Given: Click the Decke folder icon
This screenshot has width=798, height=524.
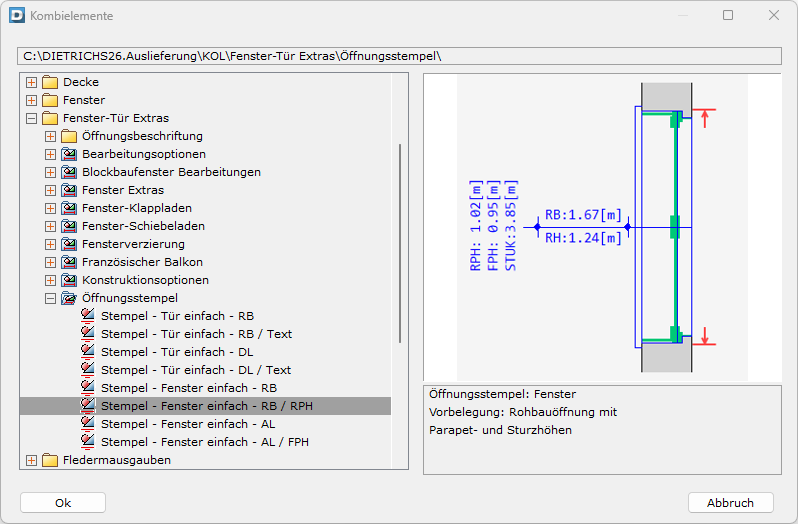Looking at the screenshot, I should (50, 82).
